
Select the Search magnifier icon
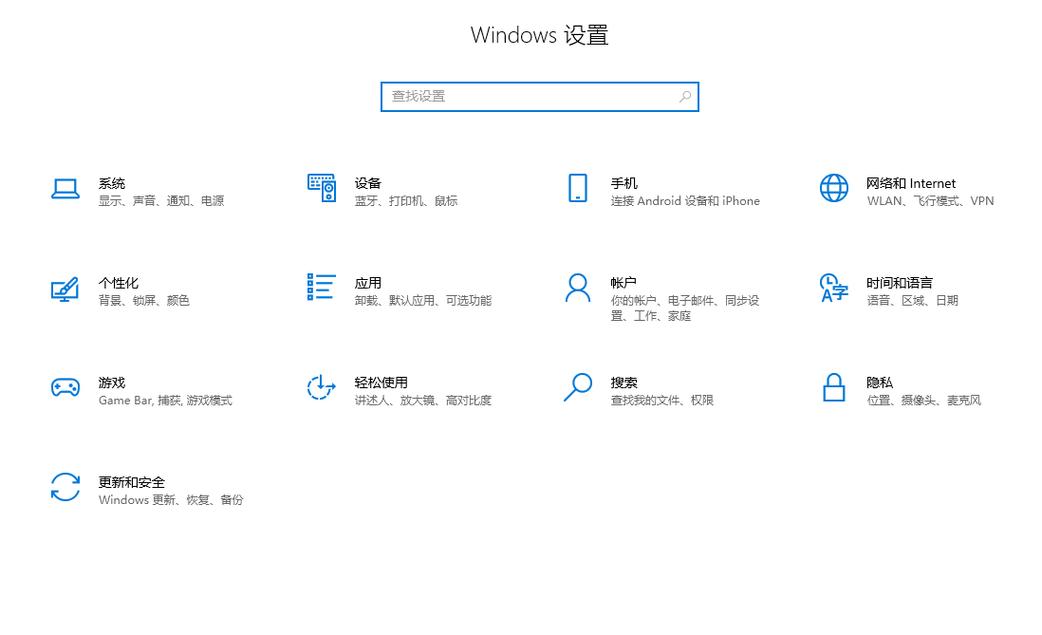point(577,388)
